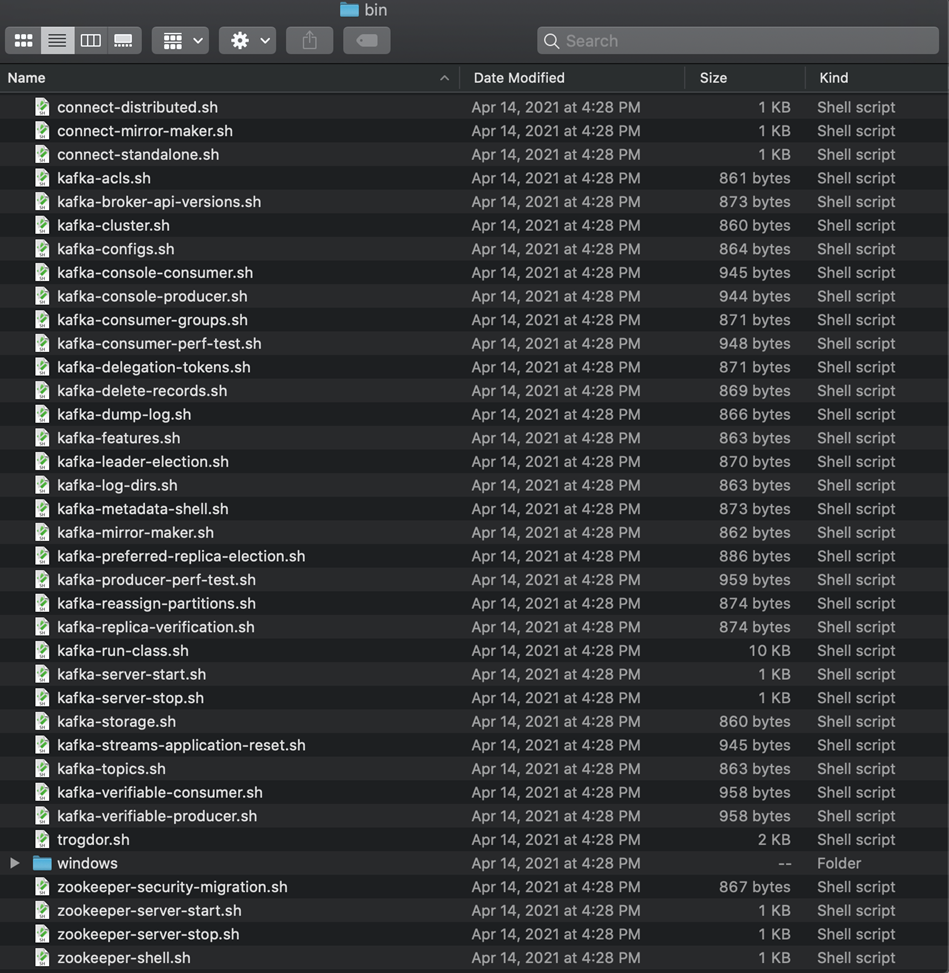Click the Folder kind label of windows
This screenshot has height=973, width=949.
[839, 863]
